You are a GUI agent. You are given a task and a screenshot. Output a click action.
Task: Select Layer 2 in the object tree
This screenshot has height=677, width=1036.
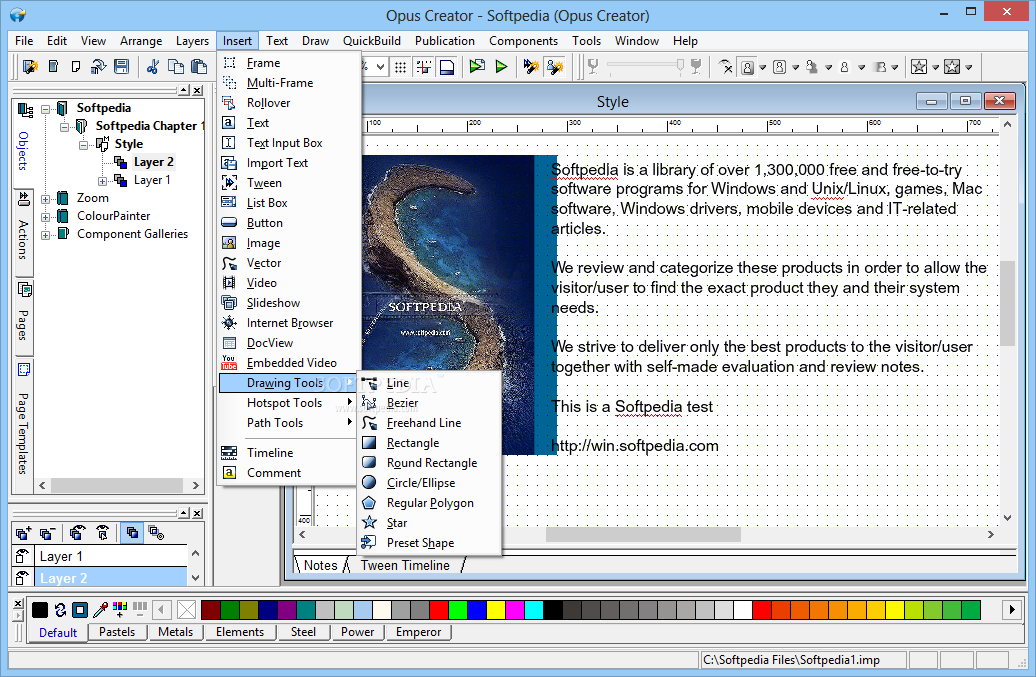[153, 162]
